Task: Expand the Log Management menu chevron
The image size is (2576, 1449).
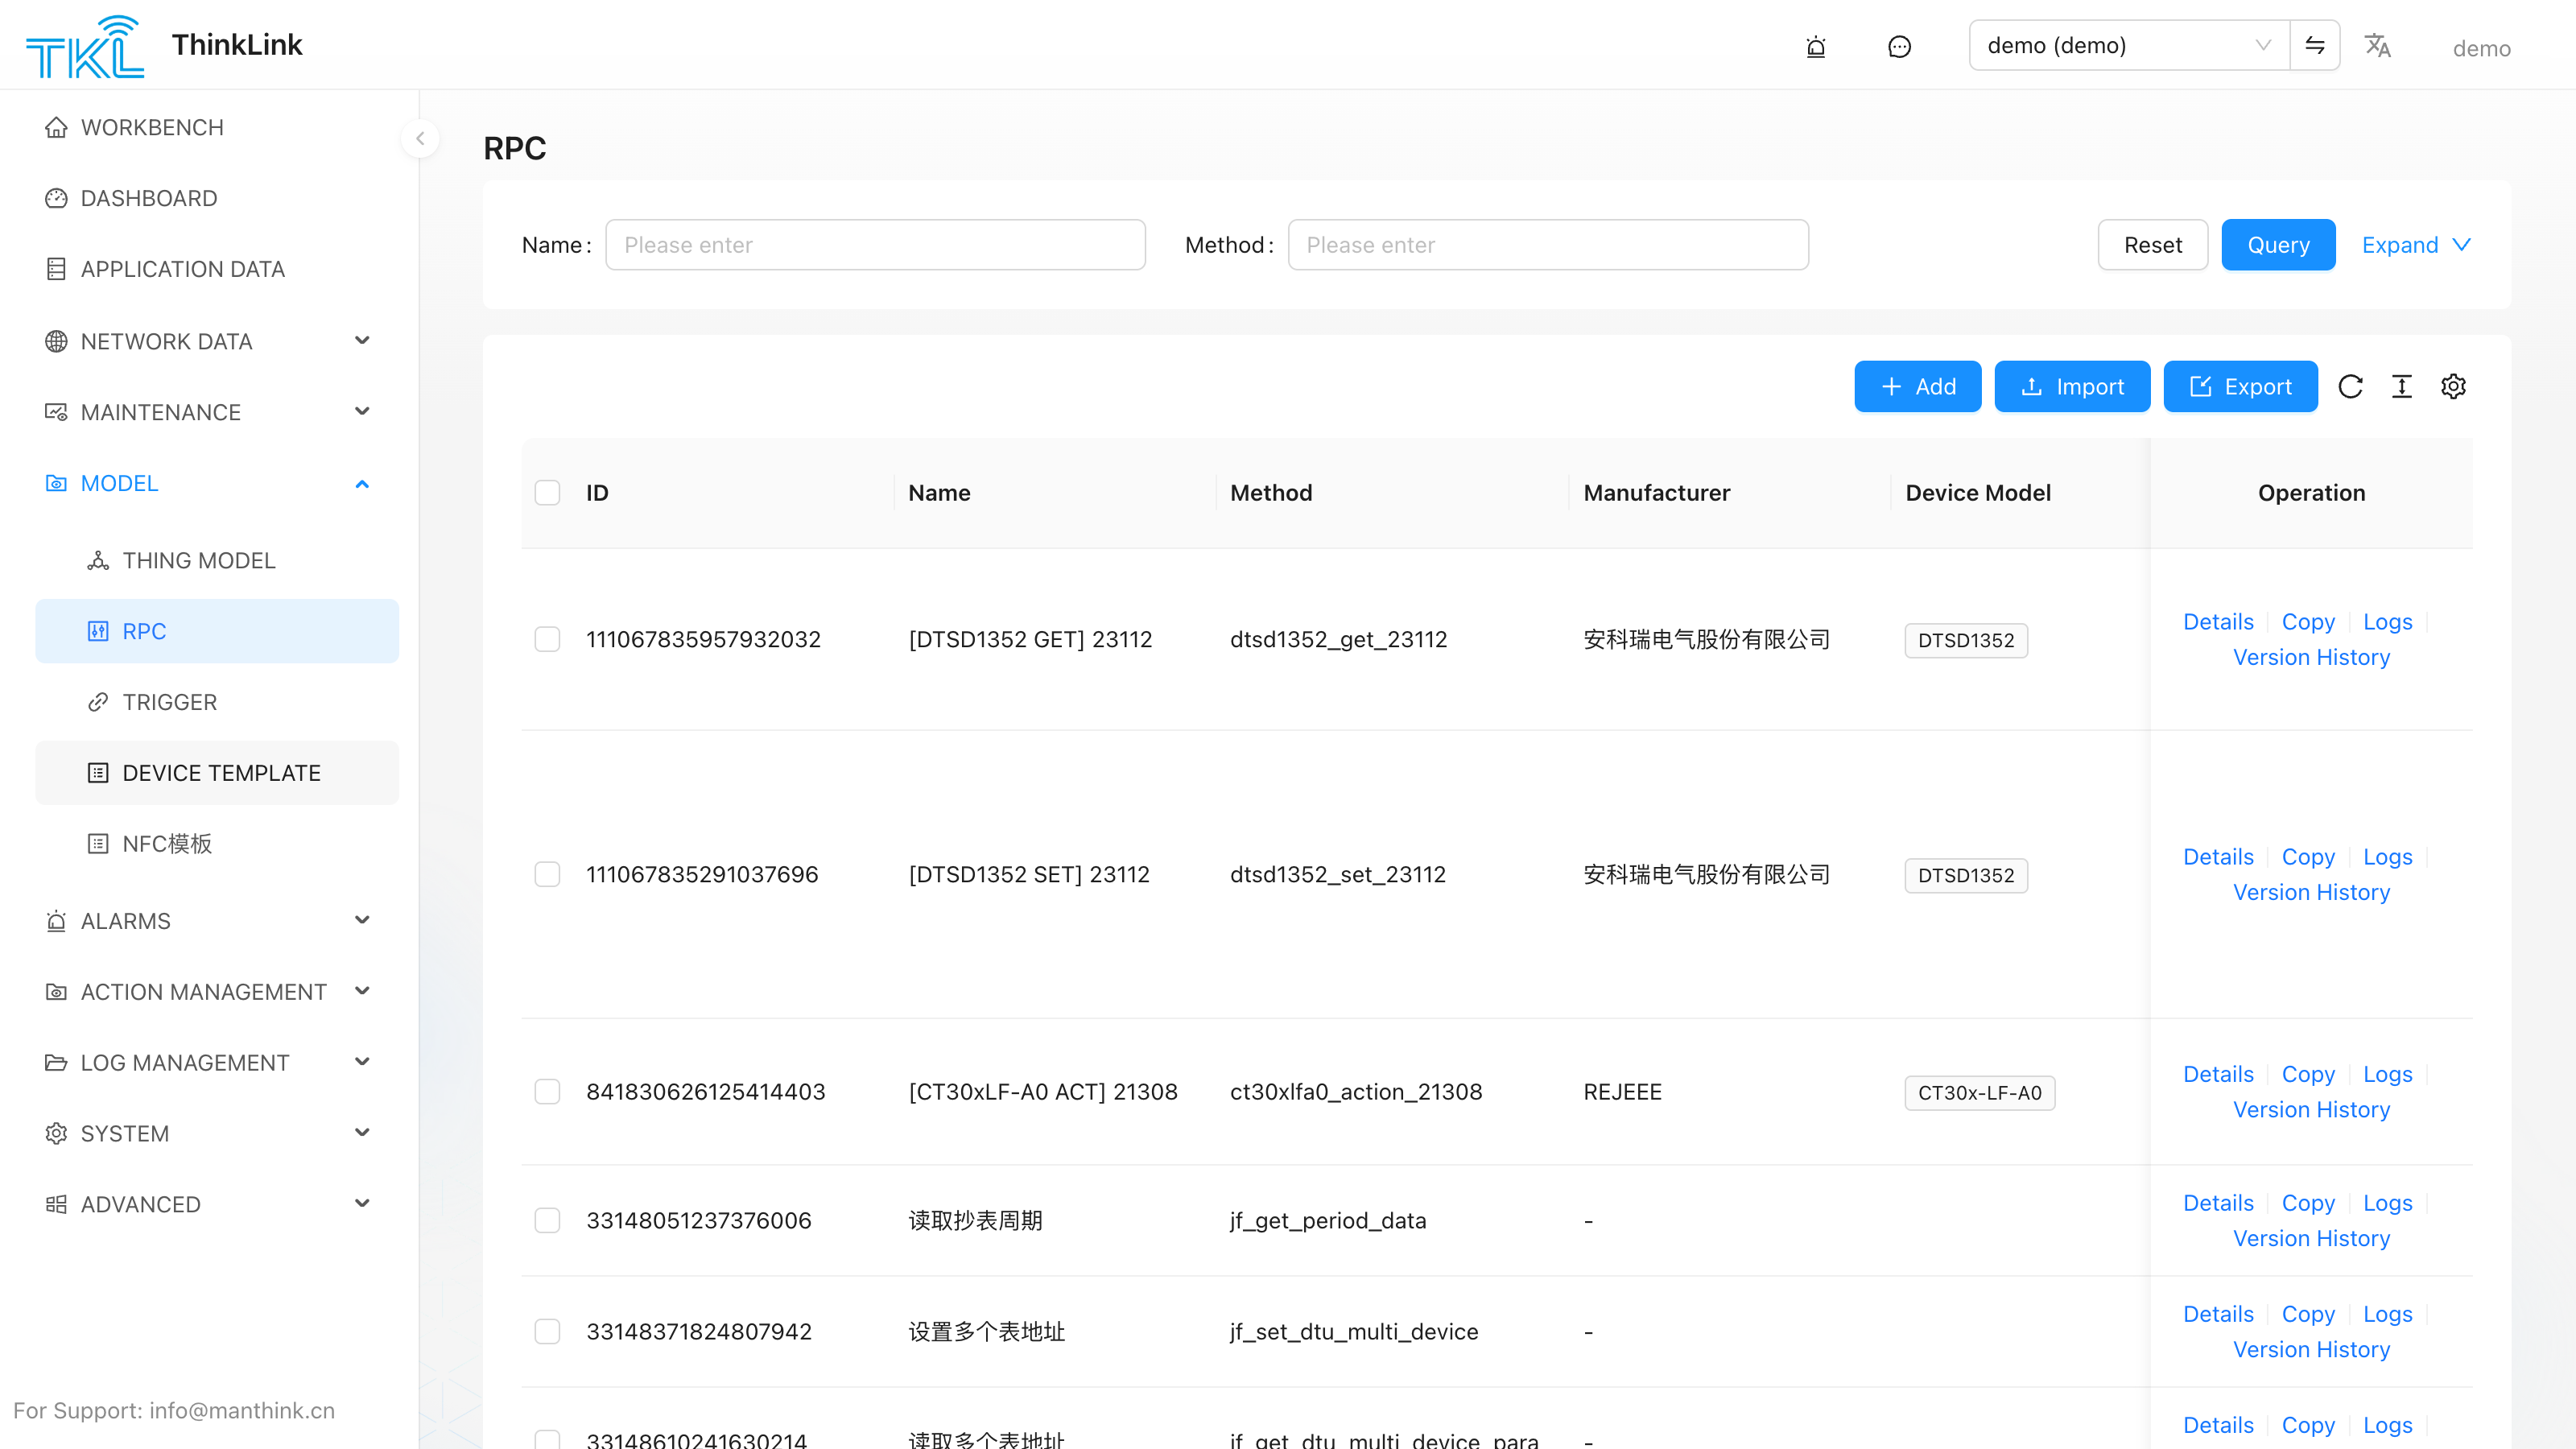Action: [362, 1062]
